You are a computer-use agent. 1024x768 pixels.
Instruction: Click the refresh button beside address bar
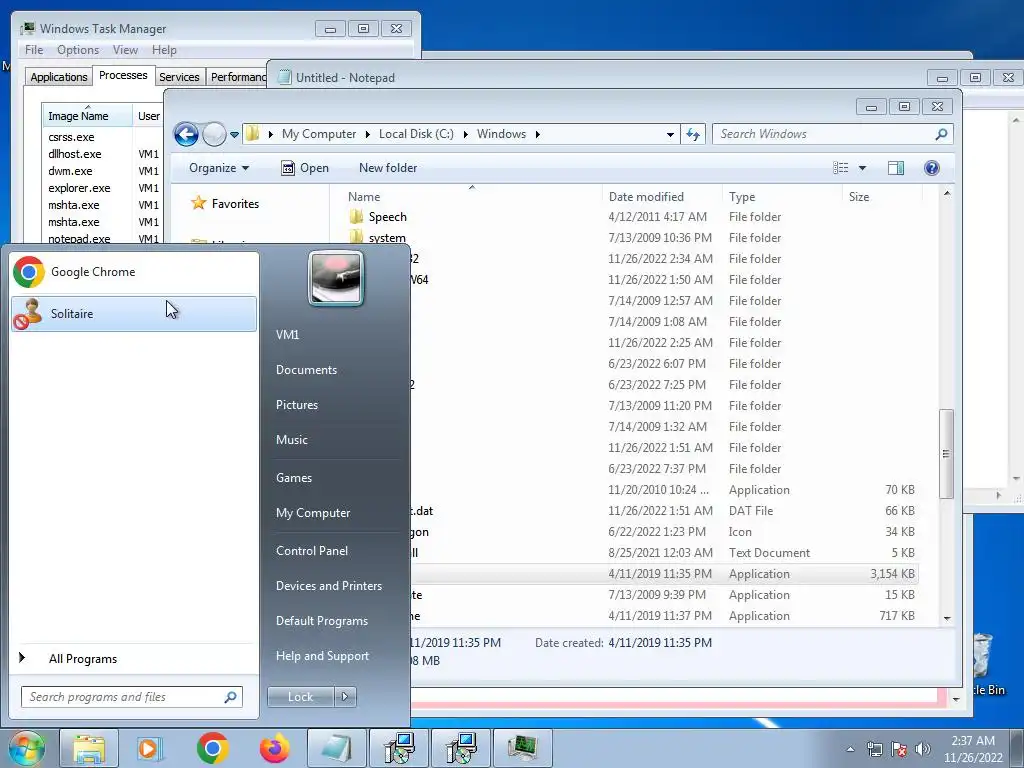[693, 135]
